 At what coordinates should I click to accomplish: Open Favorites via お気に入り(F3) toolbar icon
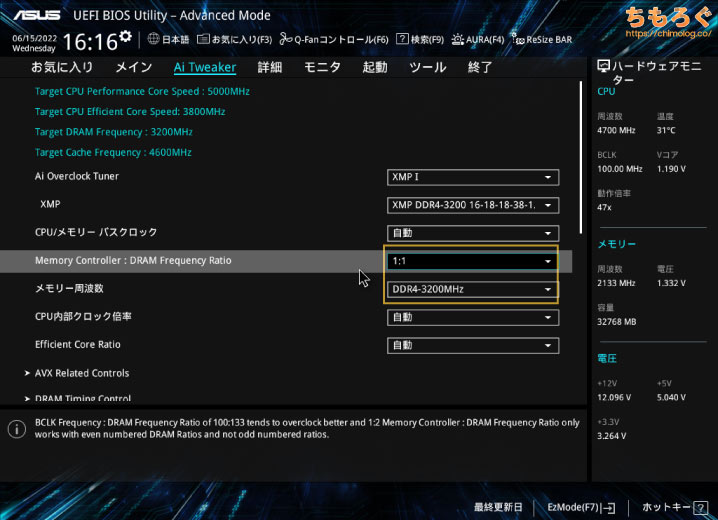[203, 39]
